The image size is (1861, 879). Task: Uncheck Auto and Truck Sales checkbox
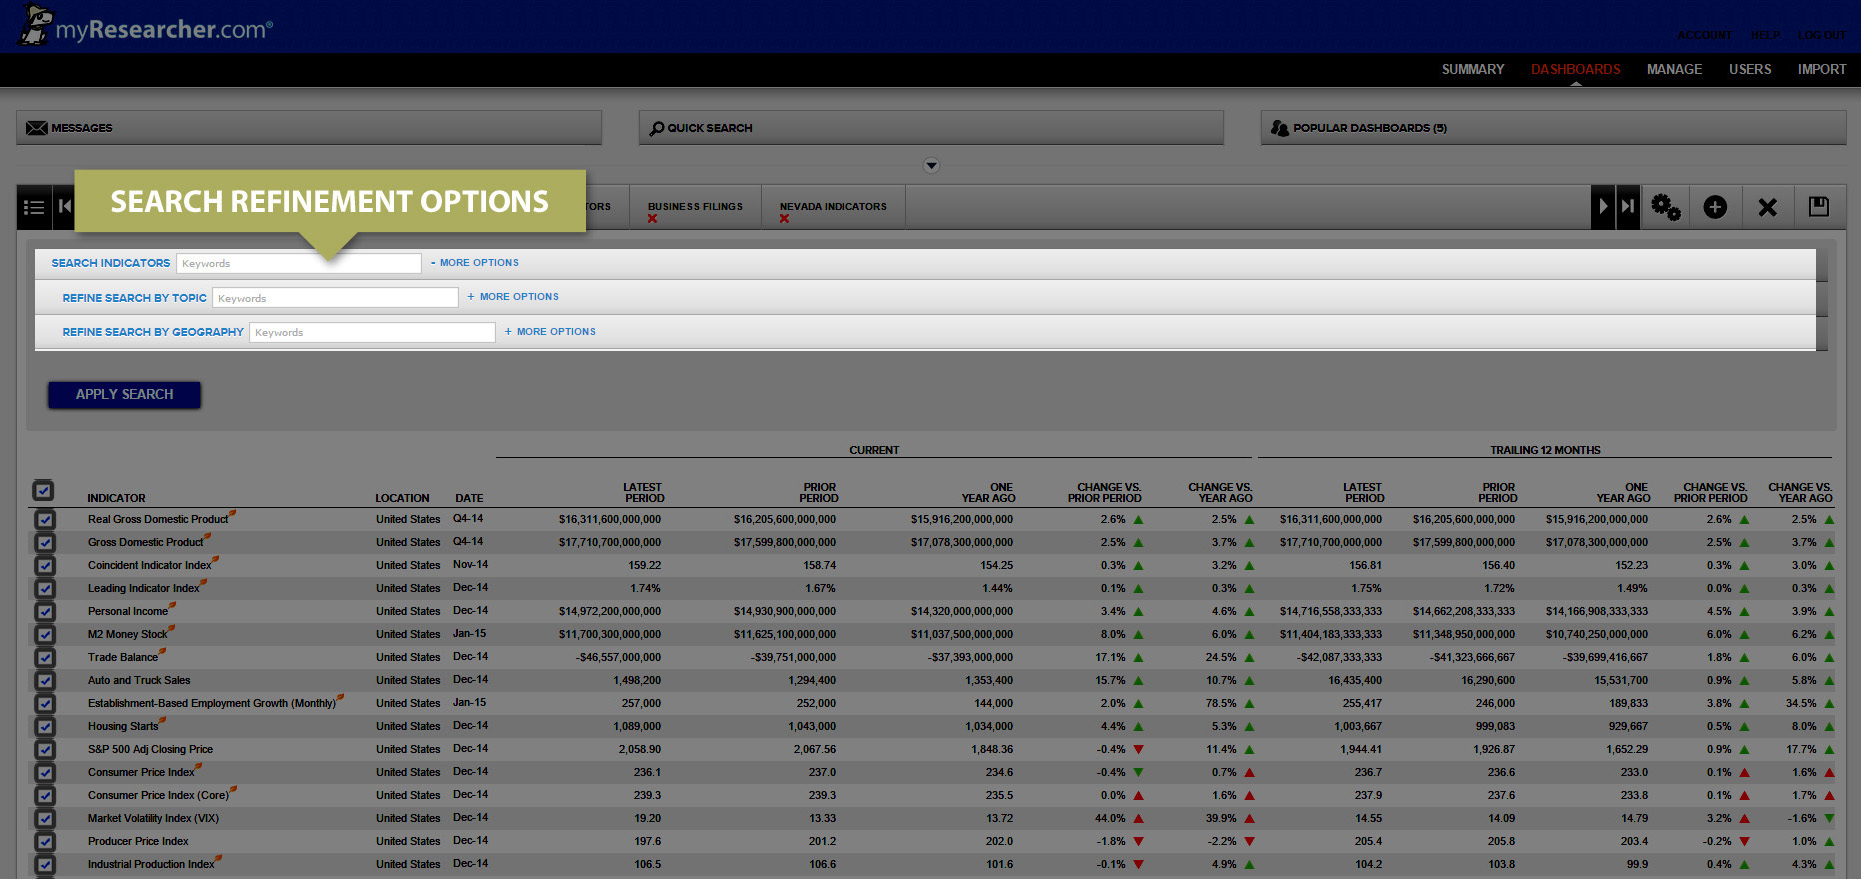(45, 681)
